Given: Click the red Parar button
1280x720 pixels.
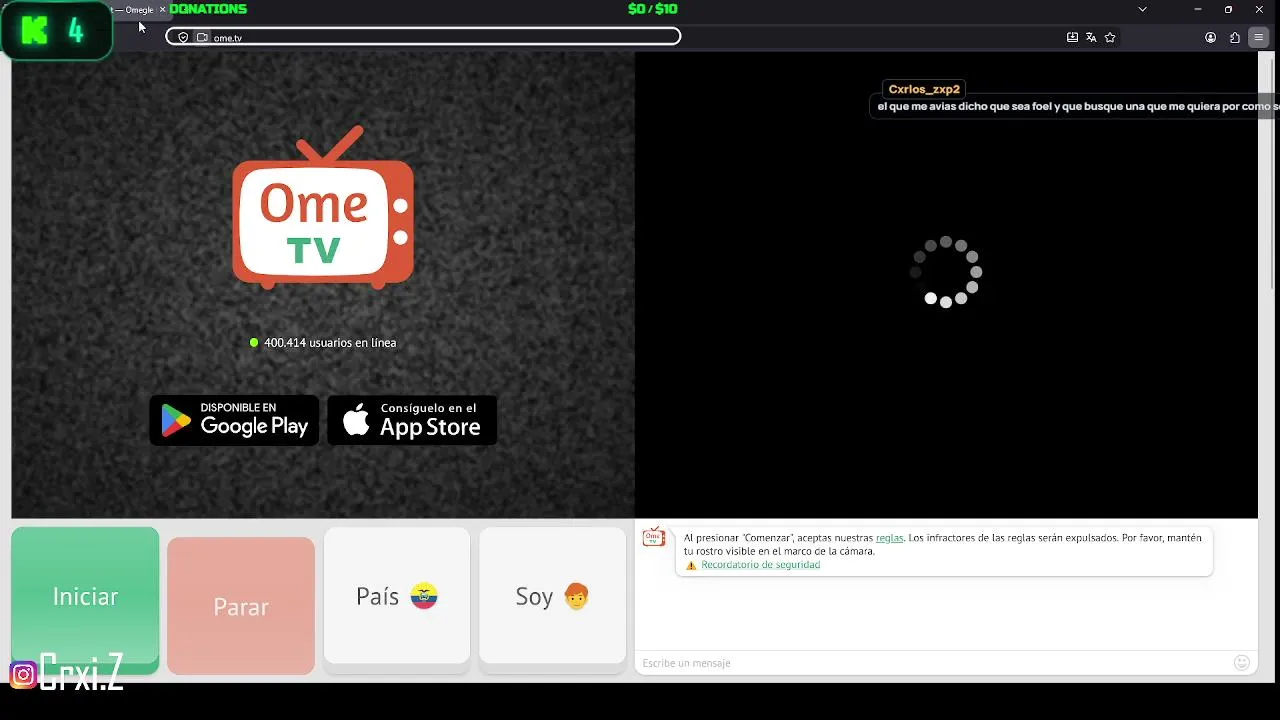Looking at the screenshot, I should pyautogui.click(x=241, y=606).
